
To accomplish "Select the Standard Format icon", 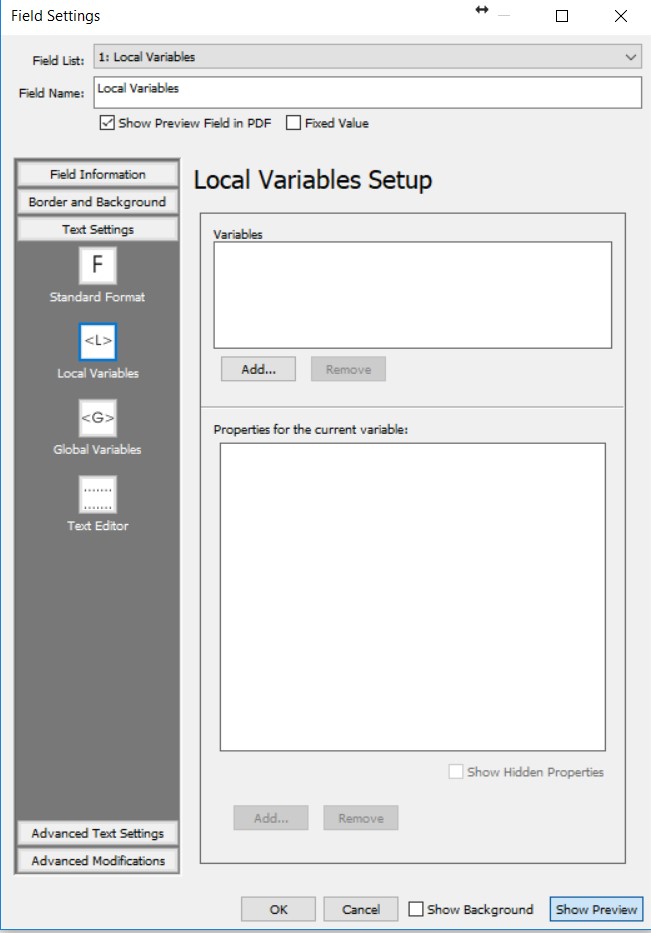I will [x=98, y=266].
